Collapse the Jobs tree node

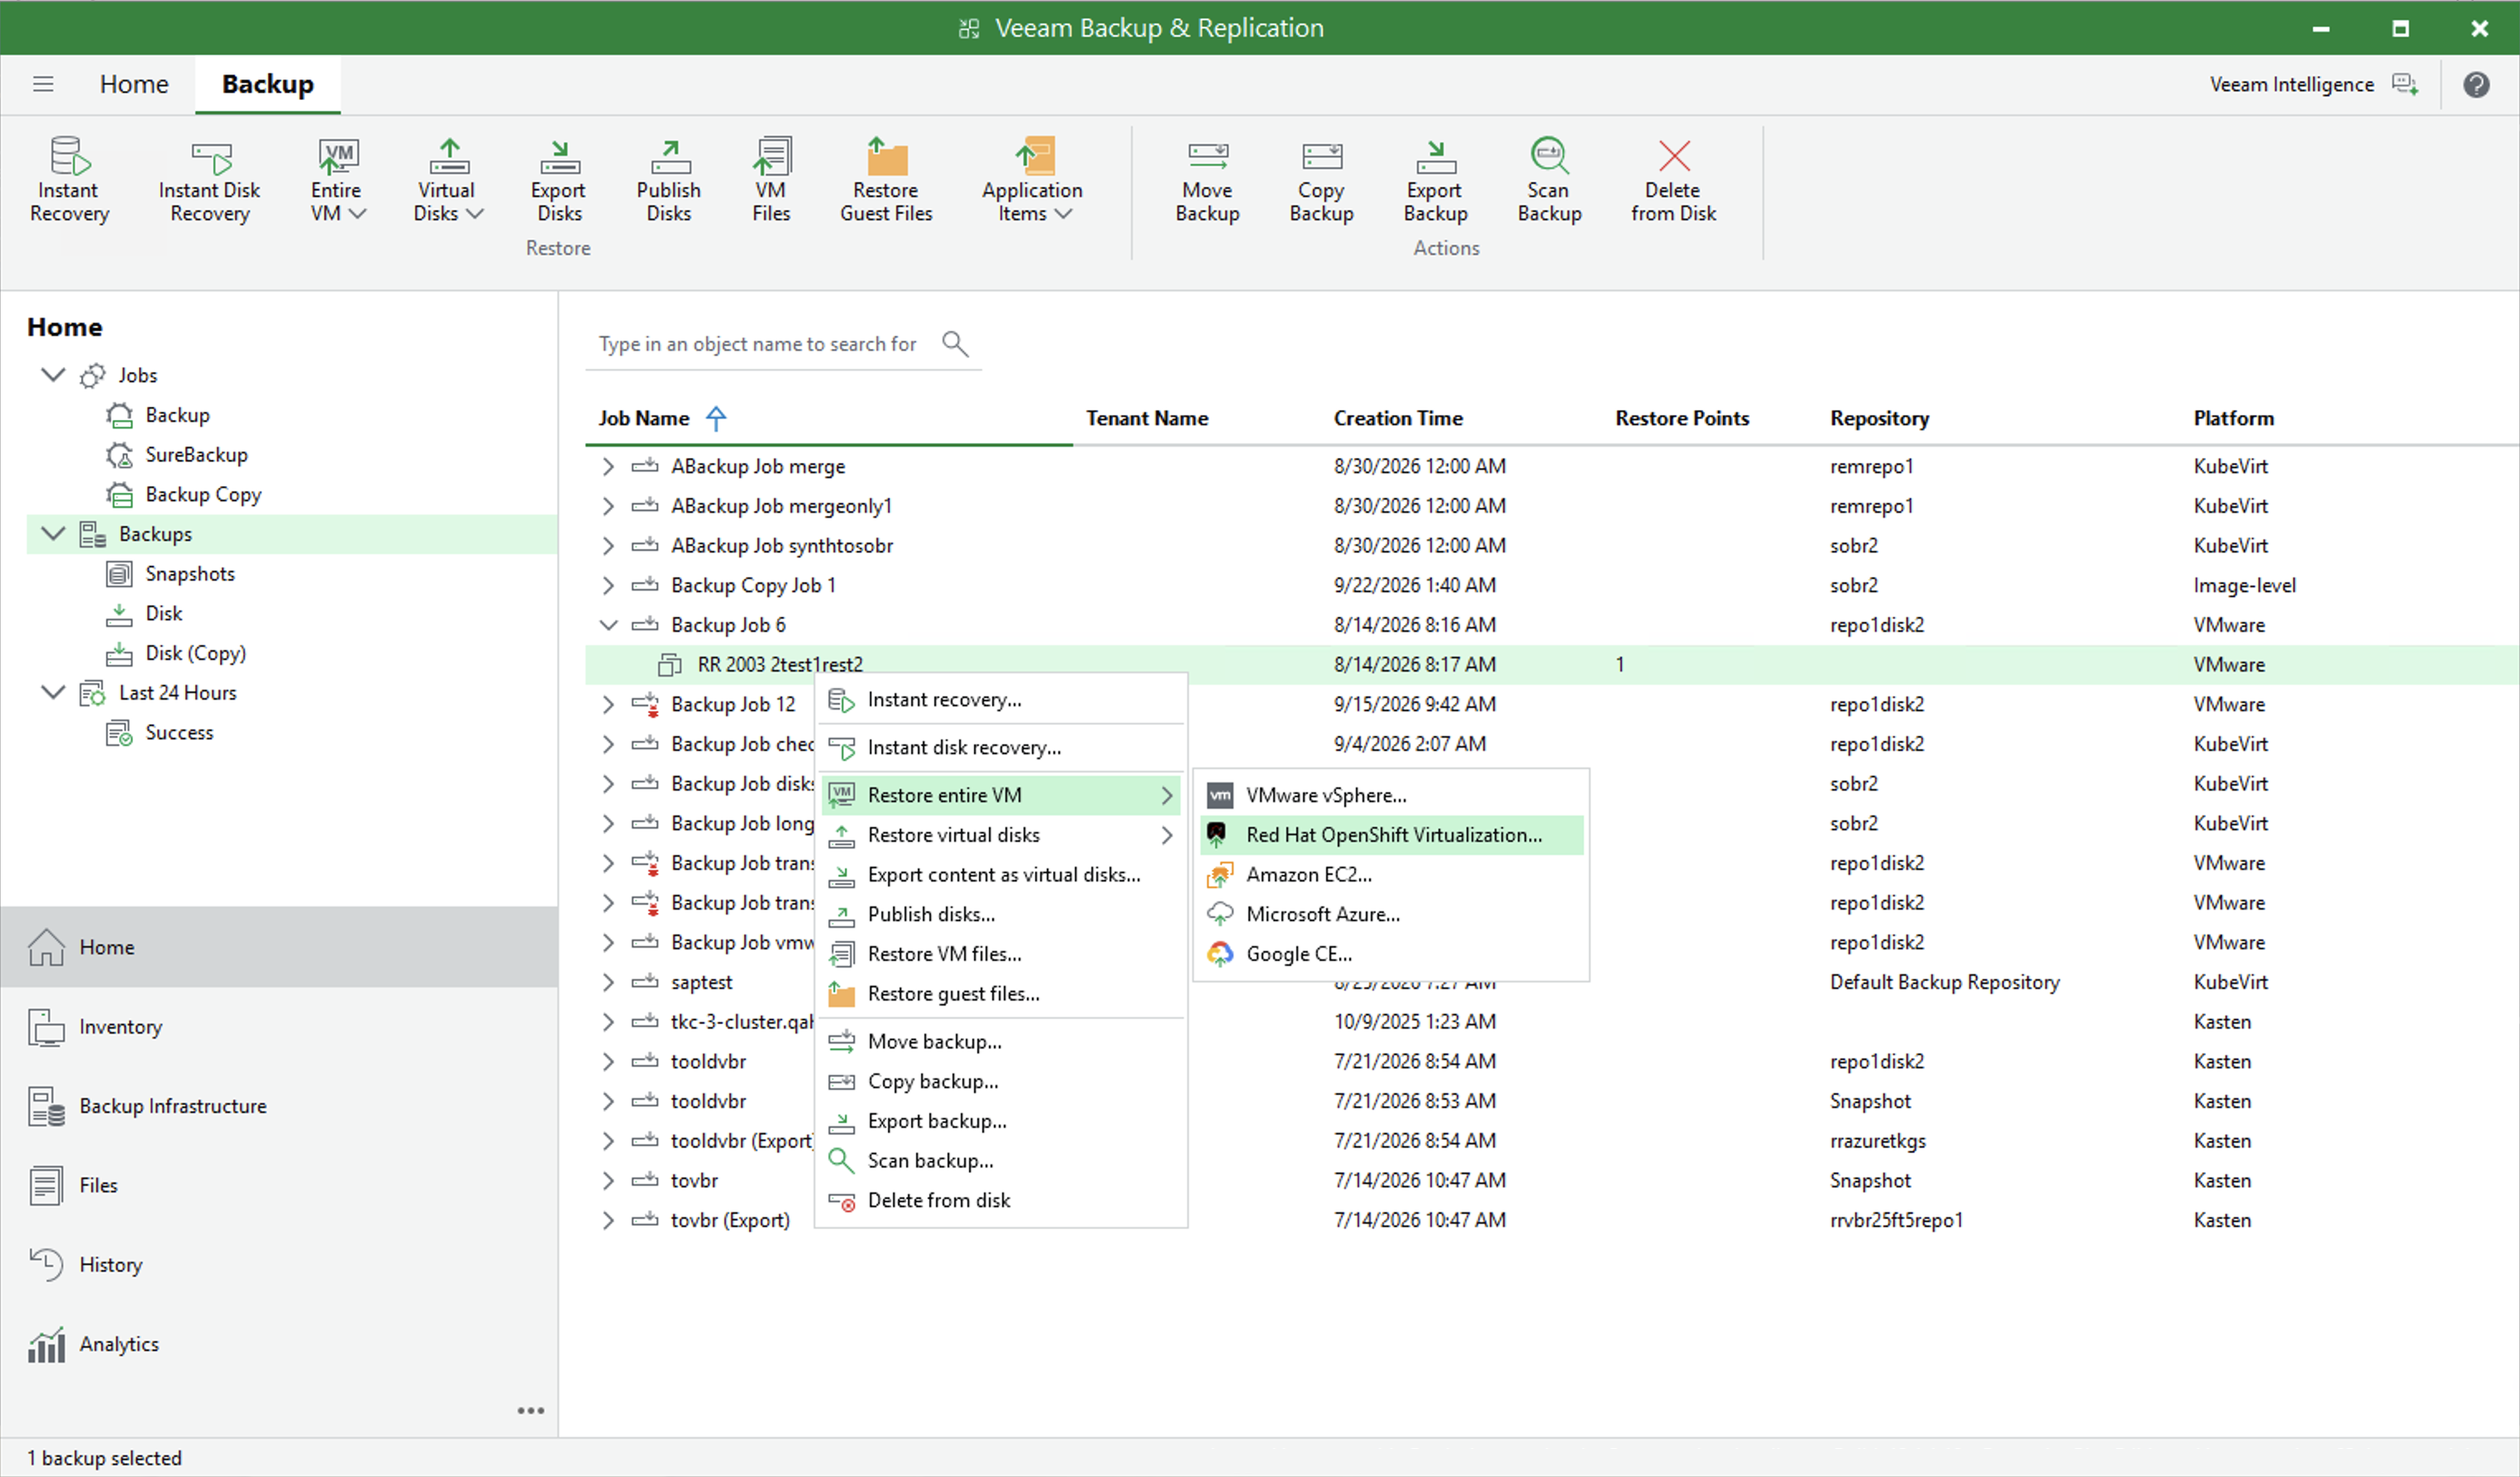[53, 375]
